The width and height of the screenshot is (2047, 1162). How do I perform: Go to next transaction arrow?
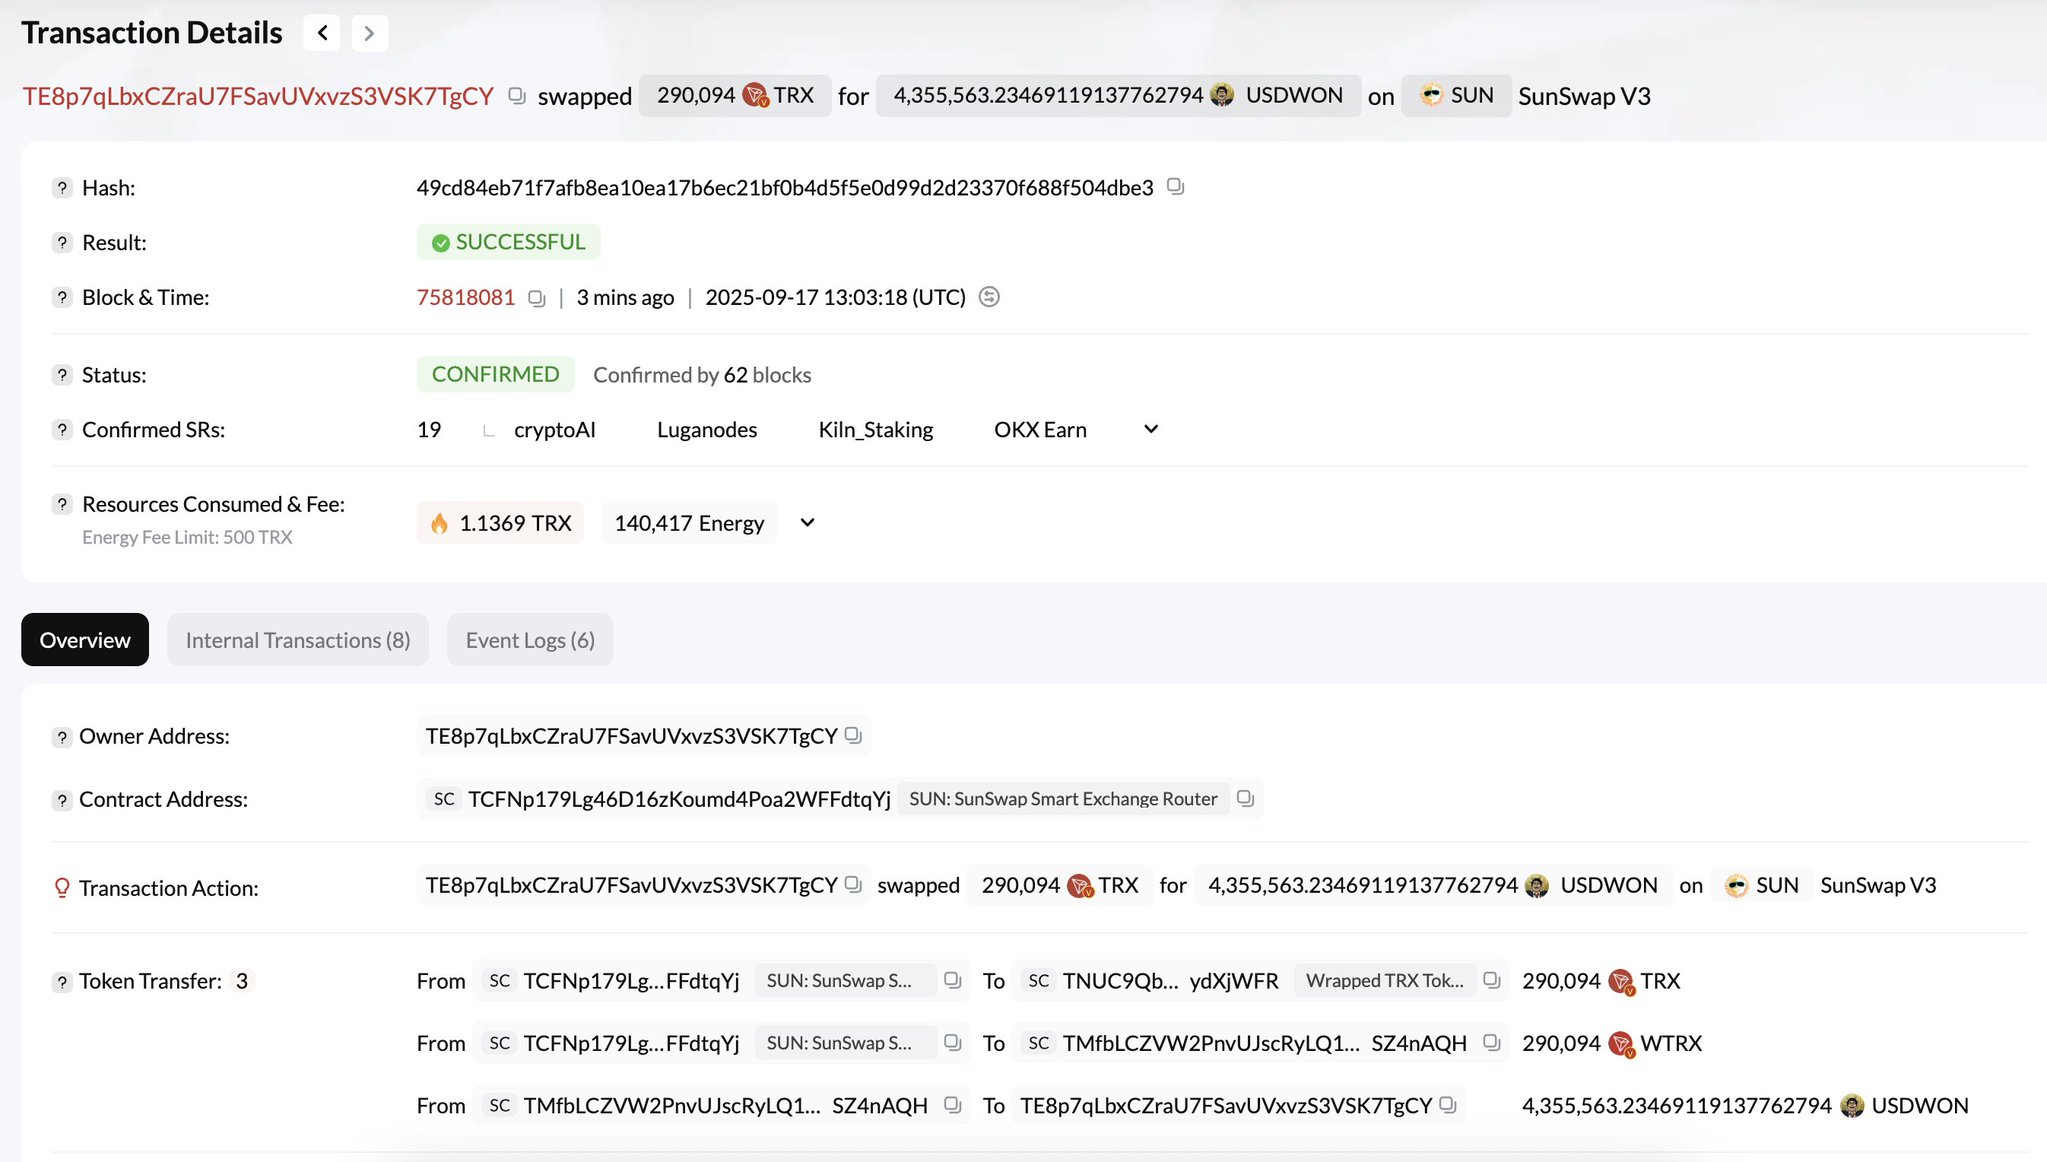[x=369, y=33]
